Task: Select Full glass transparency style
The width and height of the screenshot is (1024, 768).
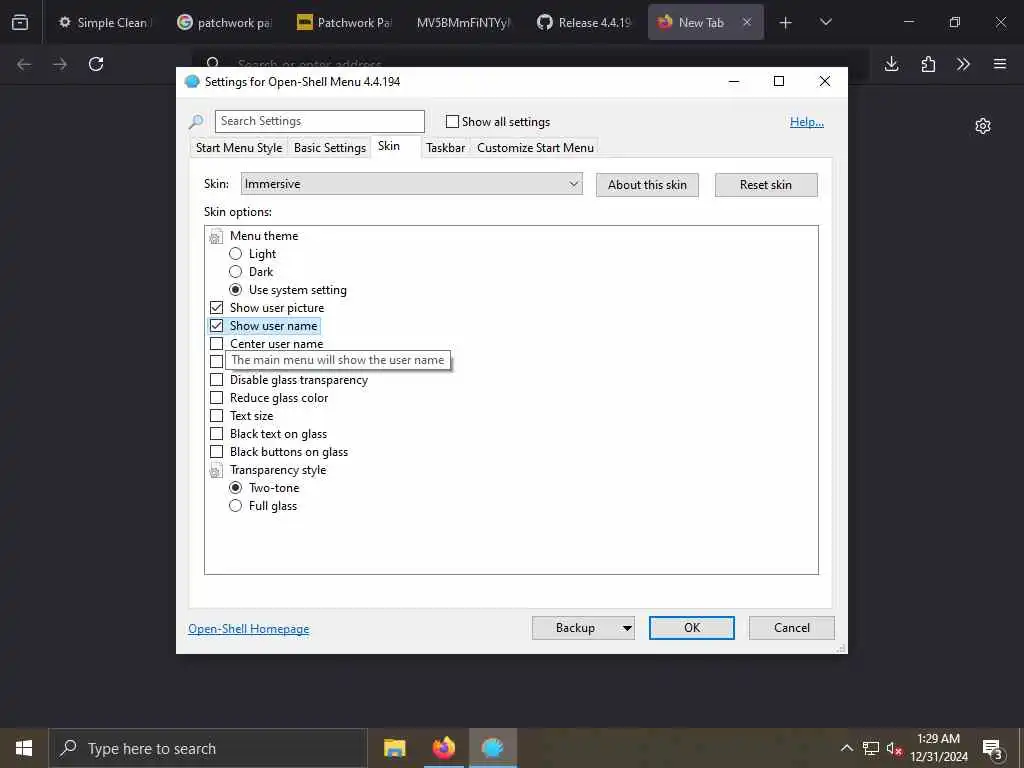Action: pos(236,506)
